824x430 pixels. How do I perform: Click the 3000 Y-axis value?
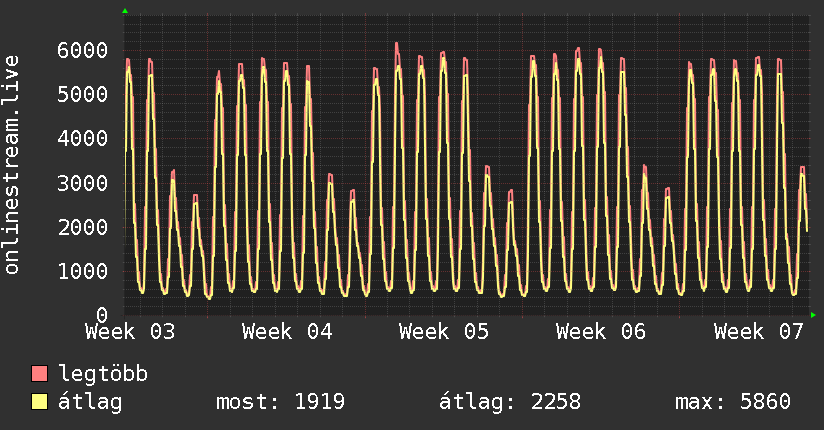tap(83, 183)
